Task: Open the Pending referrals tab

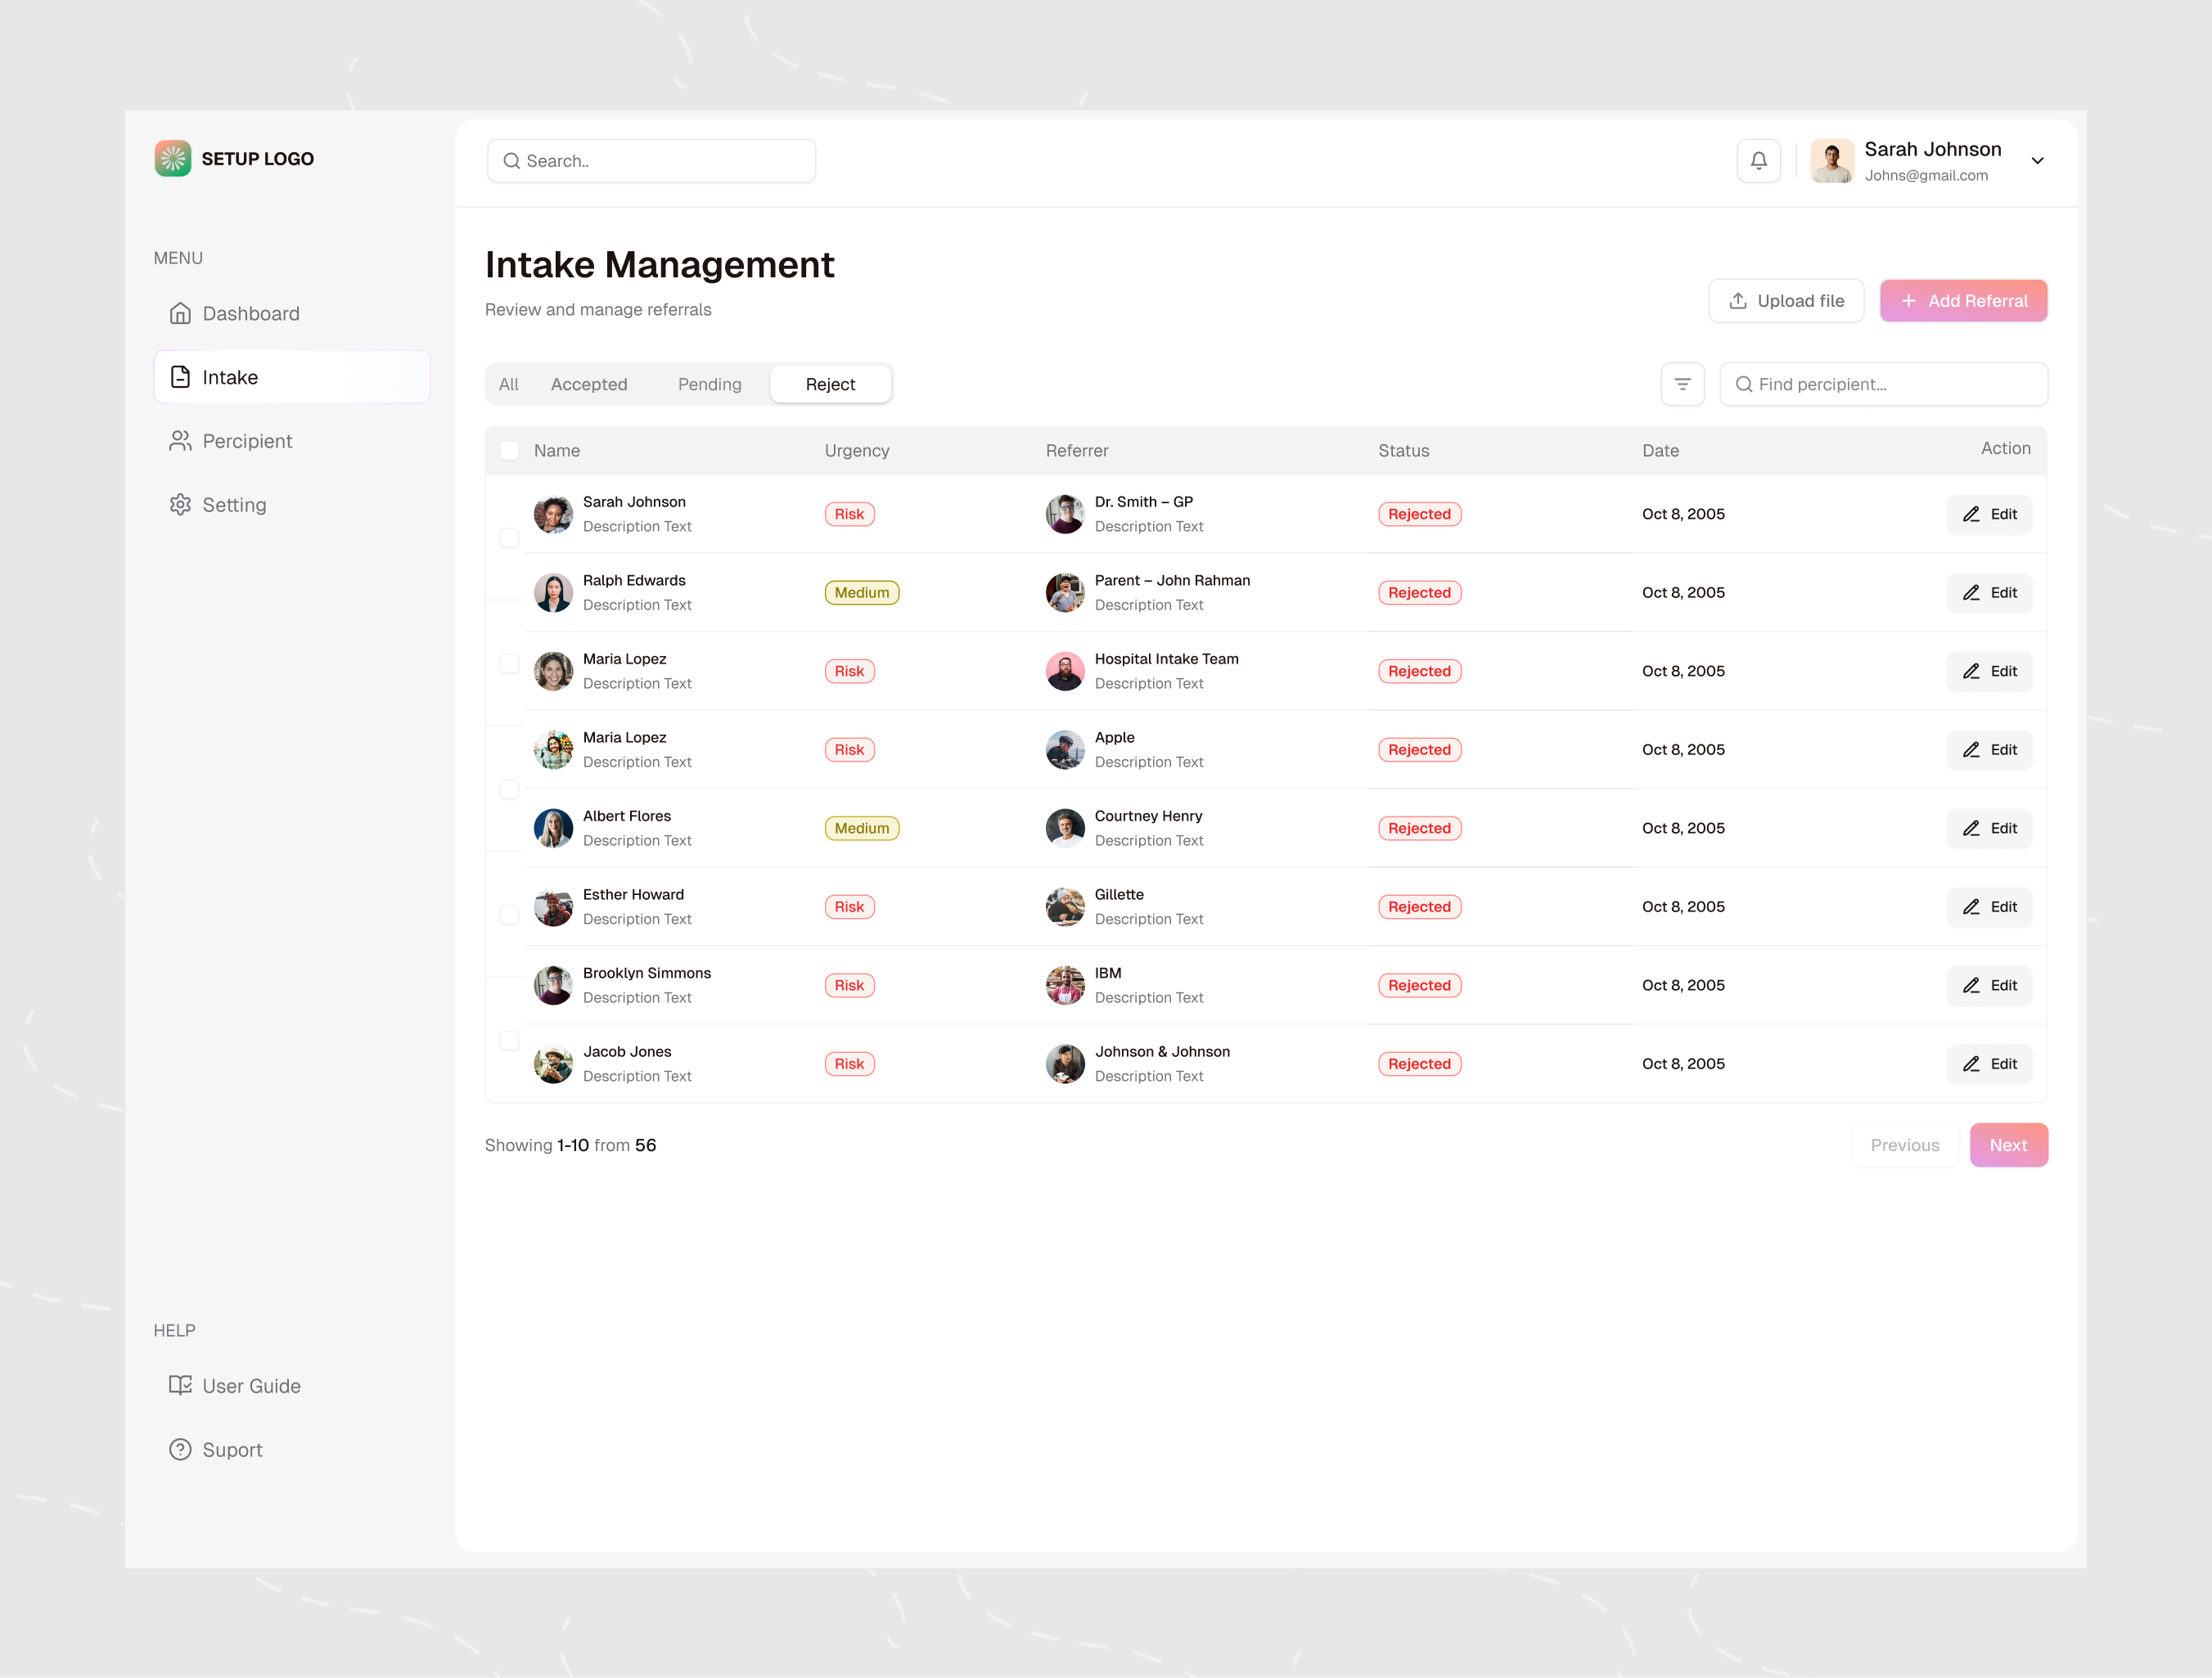Action: pos(709,383)
